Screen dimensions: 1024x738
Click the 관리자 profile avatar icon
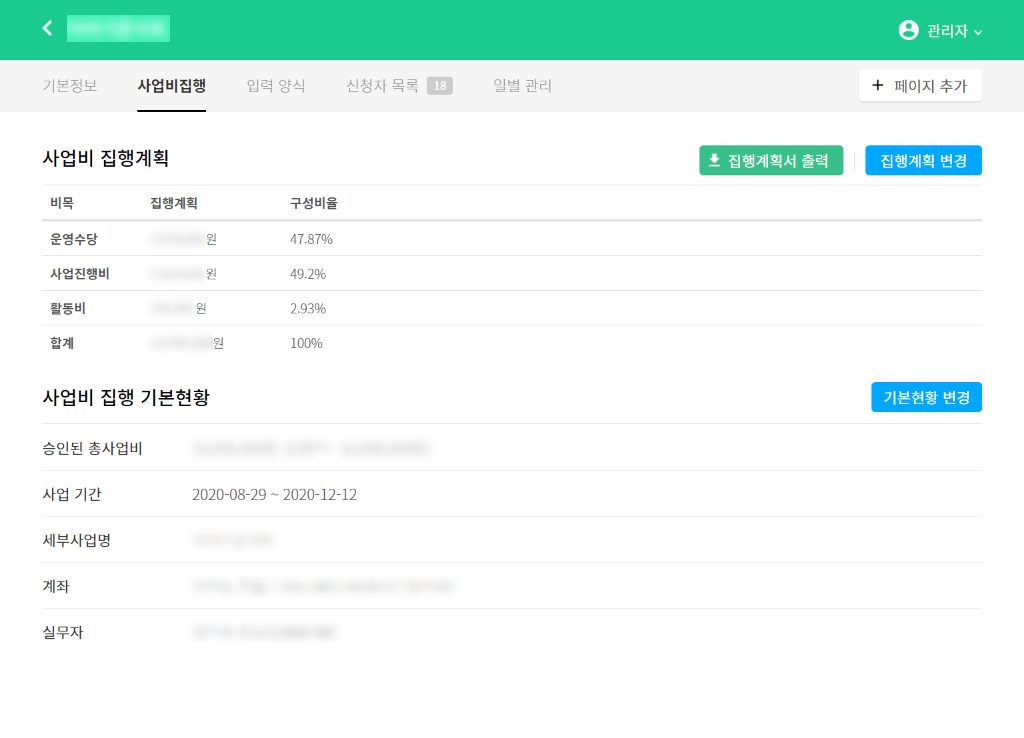click(x=908, y=30)
